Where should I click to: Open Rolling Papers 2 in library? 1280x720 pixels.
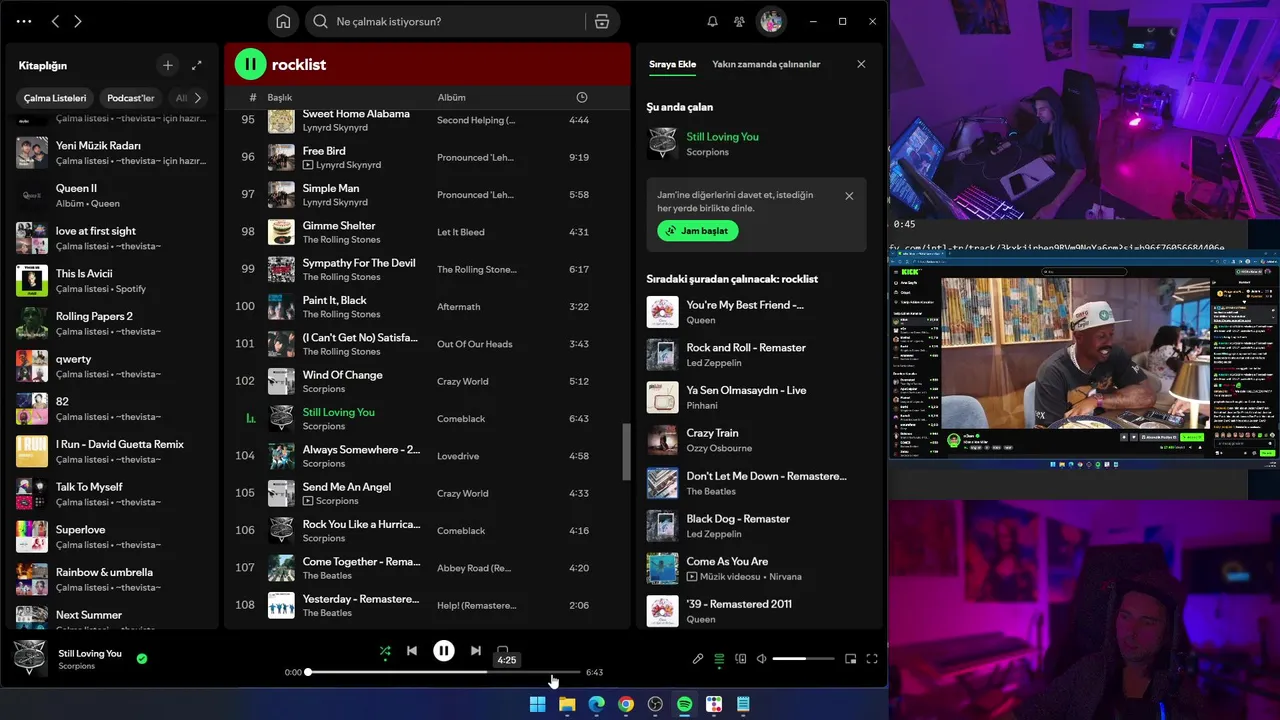110,324
